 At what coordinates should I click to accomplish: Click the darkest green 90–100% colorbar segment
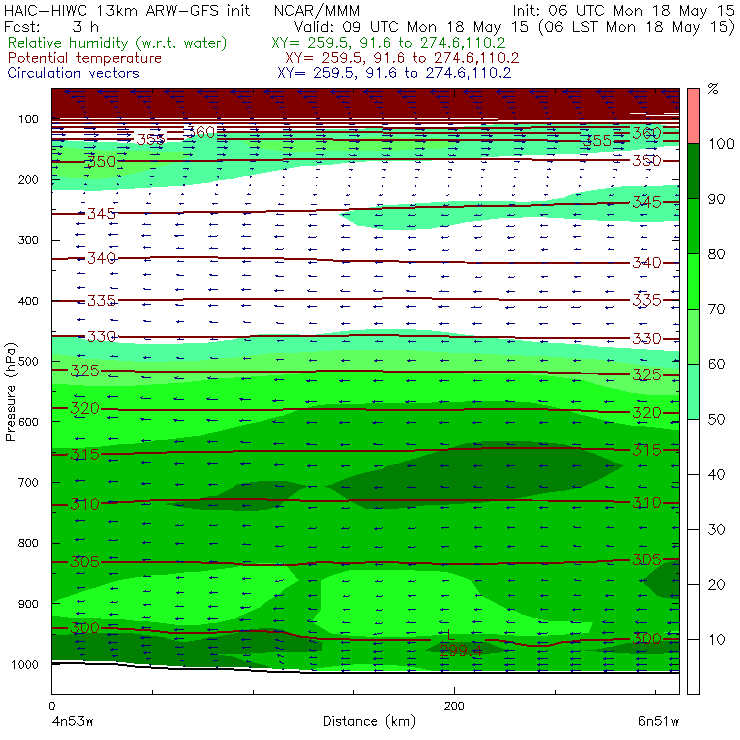[x=693, y=171]
